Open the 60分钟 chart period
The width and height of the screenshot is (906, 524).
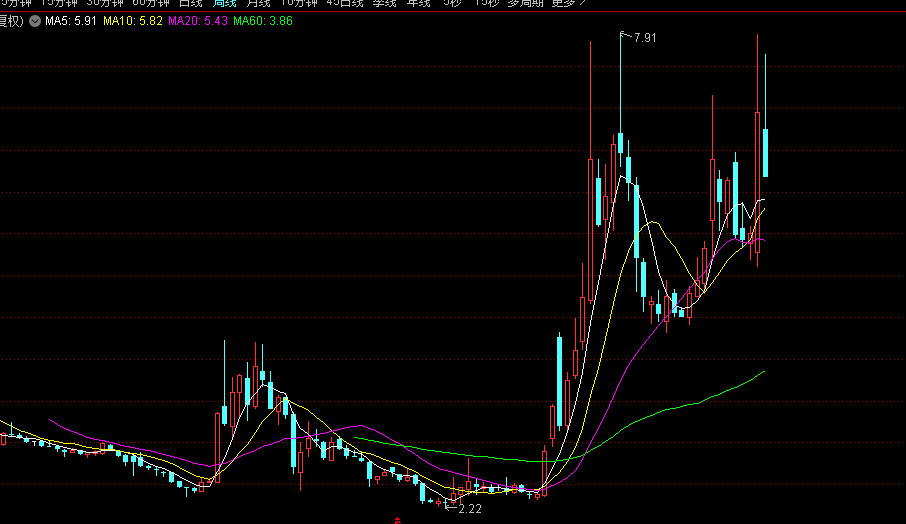tap(151, 3)
